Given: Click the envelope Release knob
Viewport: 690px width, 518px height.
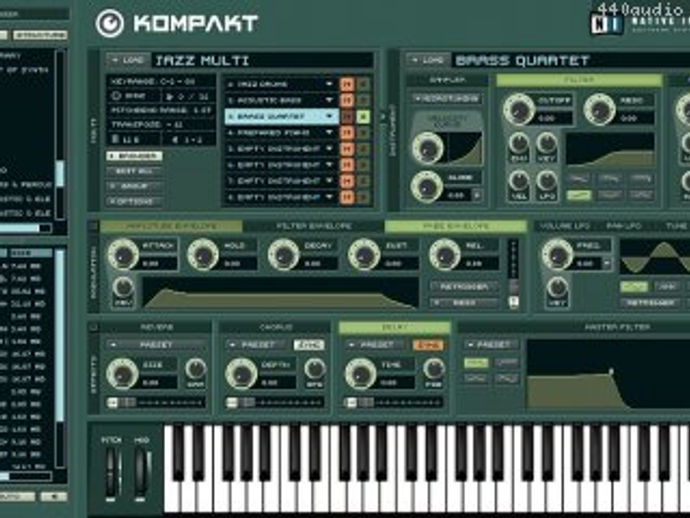Looking at the screenshot, I should click(x=444, y=254).
